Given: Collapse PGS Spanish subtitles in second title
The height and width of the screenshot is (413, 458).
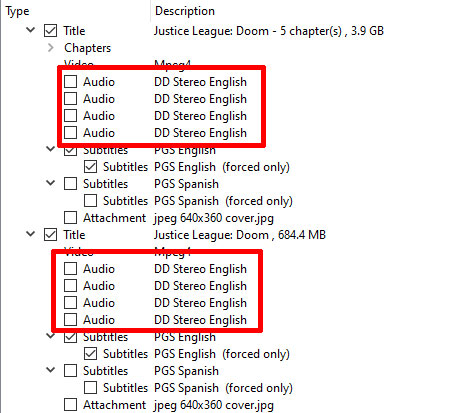Looking at the screenshot, I should tap(51, 370).
